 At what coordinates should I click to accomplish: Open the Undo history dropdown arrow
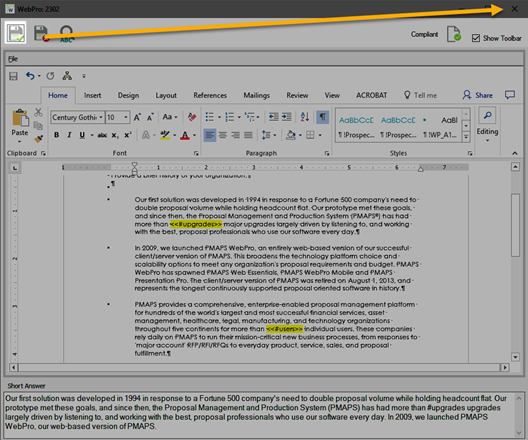coord(39,76)
